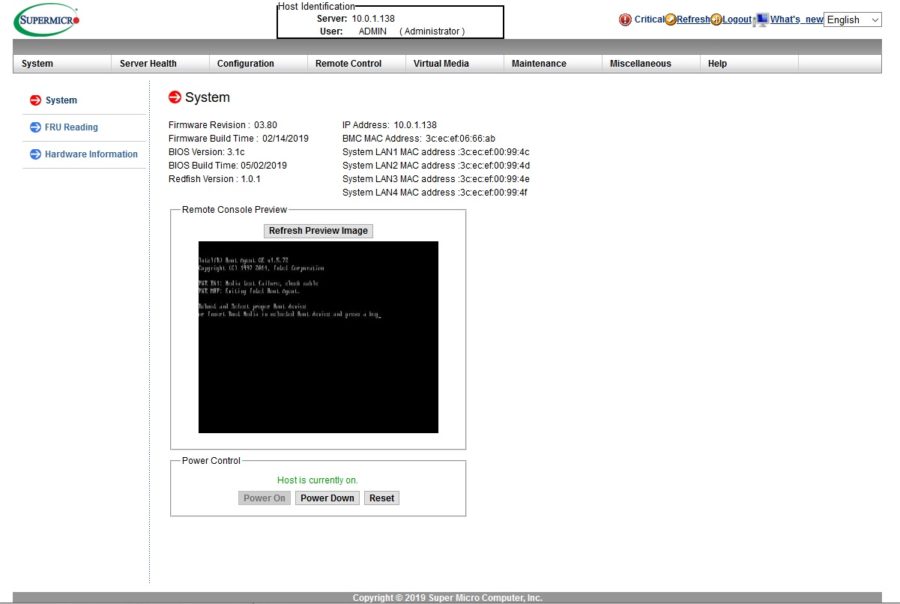Click the round Refresh icon near Logout

click(x=669, y=19)
